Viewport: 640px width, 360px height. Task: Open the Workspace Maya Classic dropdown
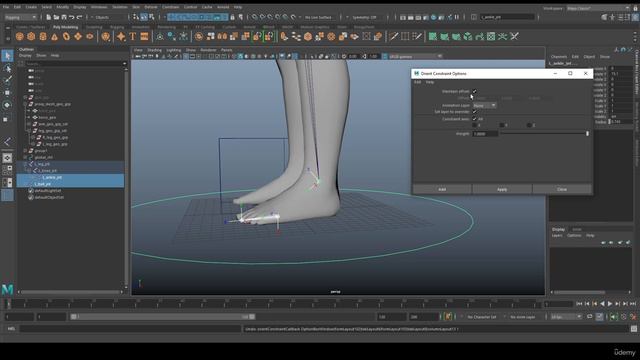[x=598, y=8]
